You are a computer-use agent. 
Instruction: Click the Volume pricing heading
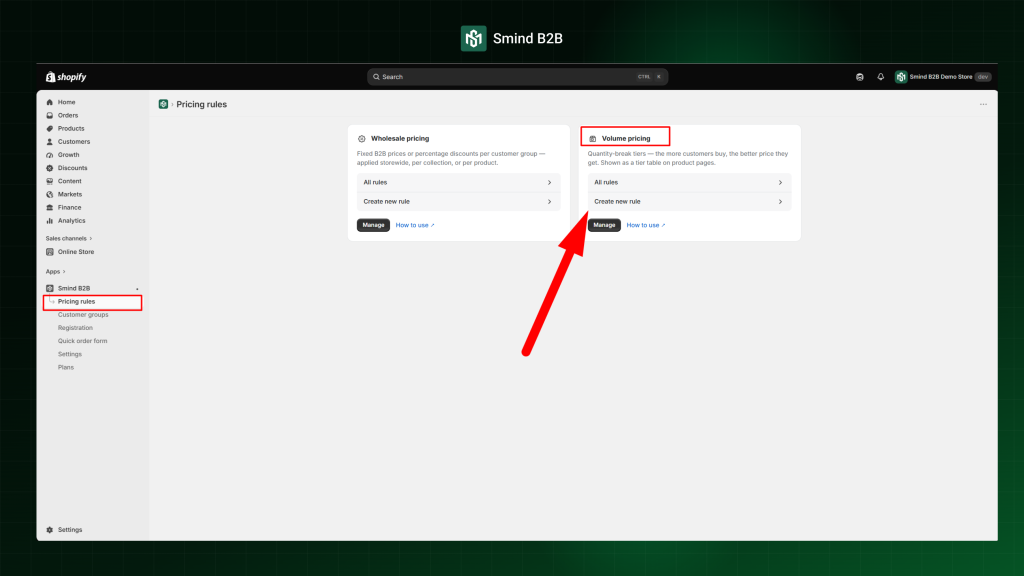(626, 138)
